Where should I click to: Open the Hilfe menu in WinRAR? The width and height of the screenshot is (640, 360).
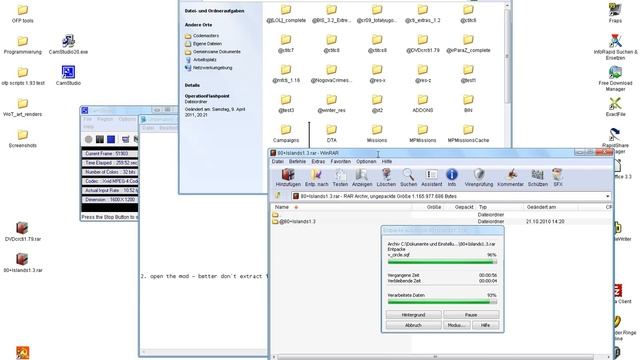click(x=387, y=162)
